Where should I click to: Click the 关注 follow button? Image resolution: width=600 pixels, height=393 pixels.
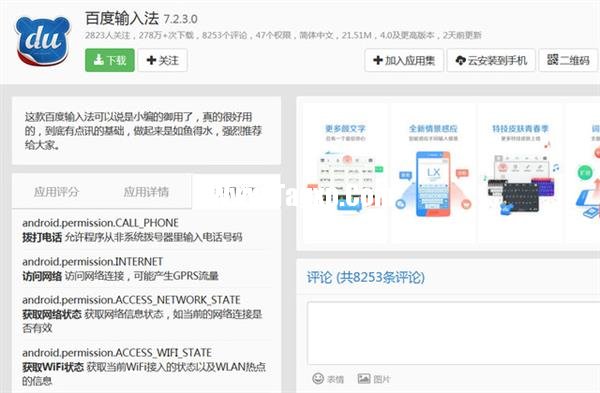[x=163, y=60]
